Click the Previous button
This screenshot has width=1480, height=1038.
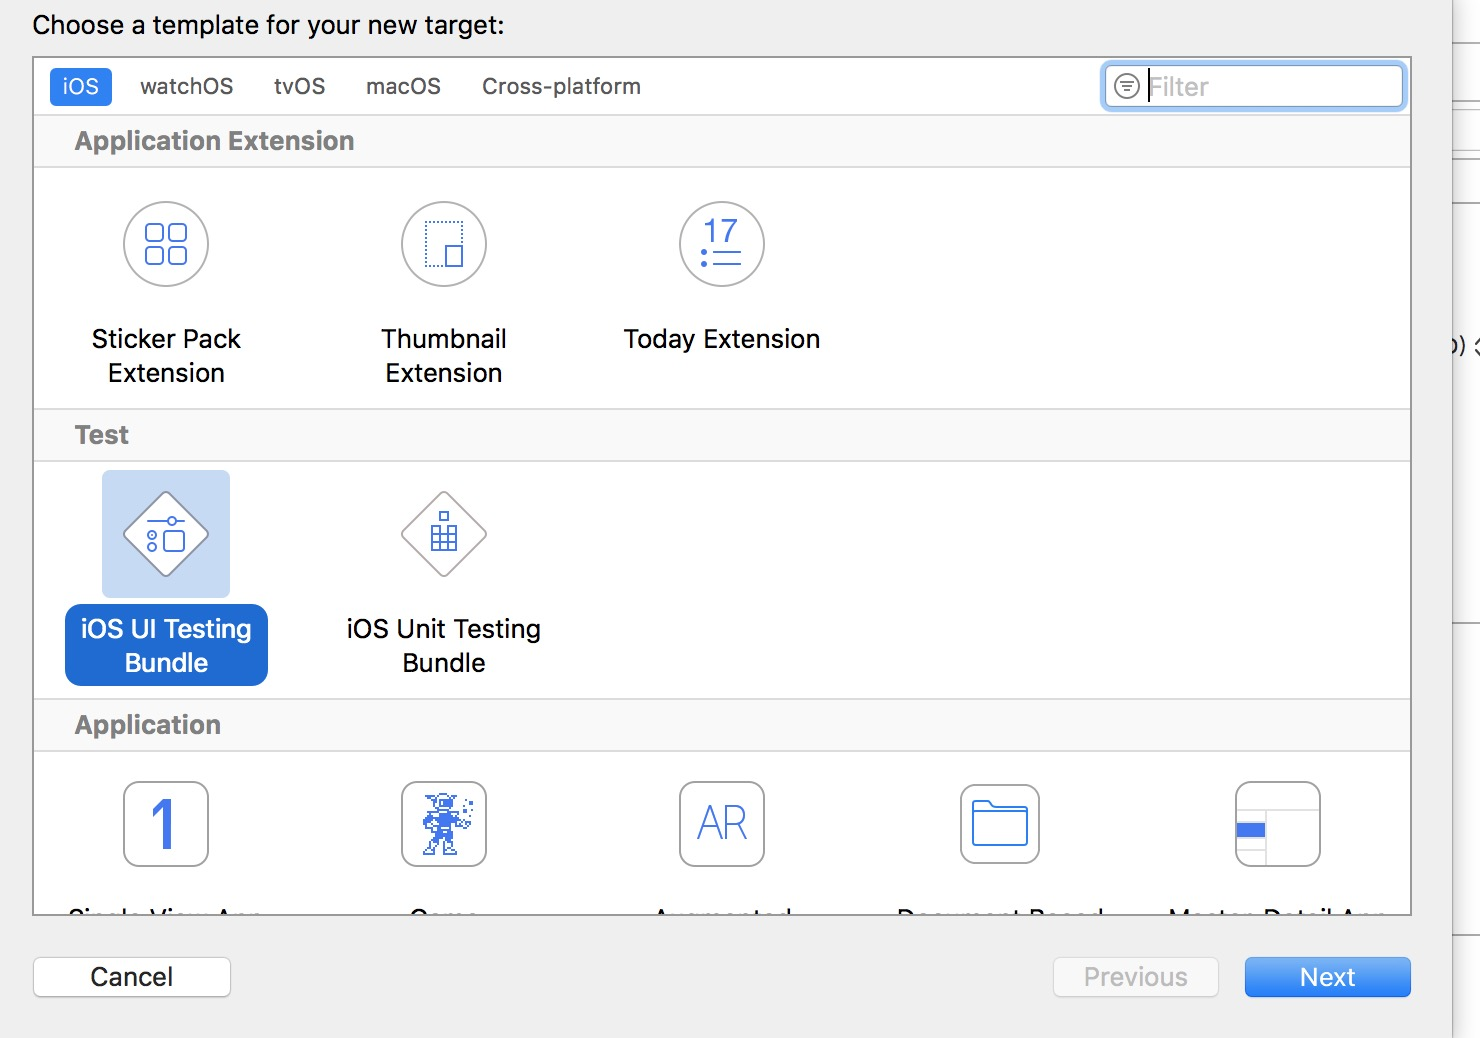tap(1136, 977)
